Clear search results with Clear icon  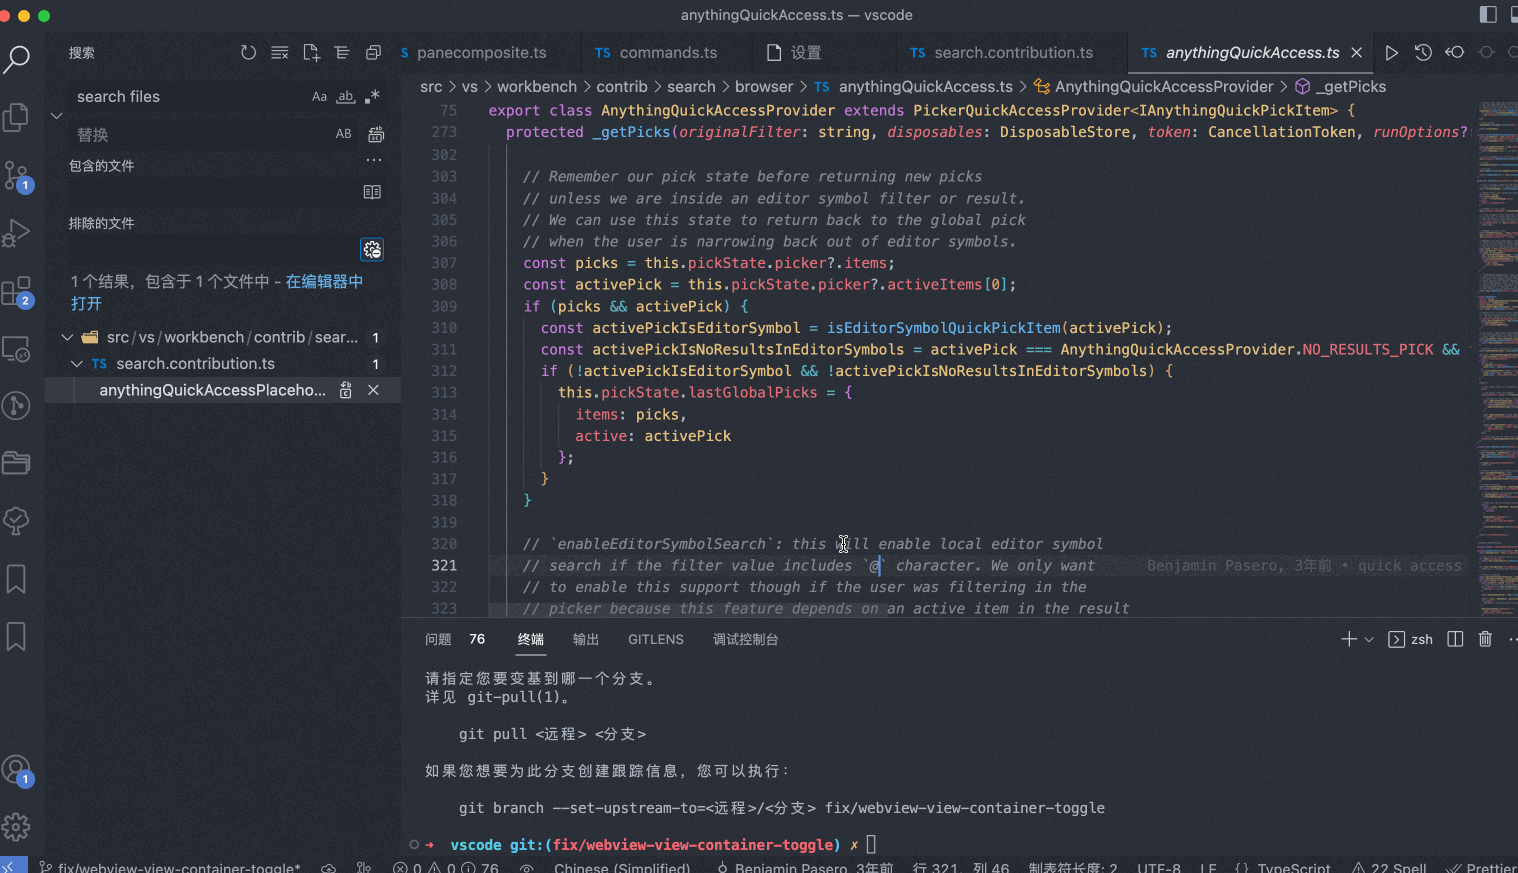tap(279, 53)
